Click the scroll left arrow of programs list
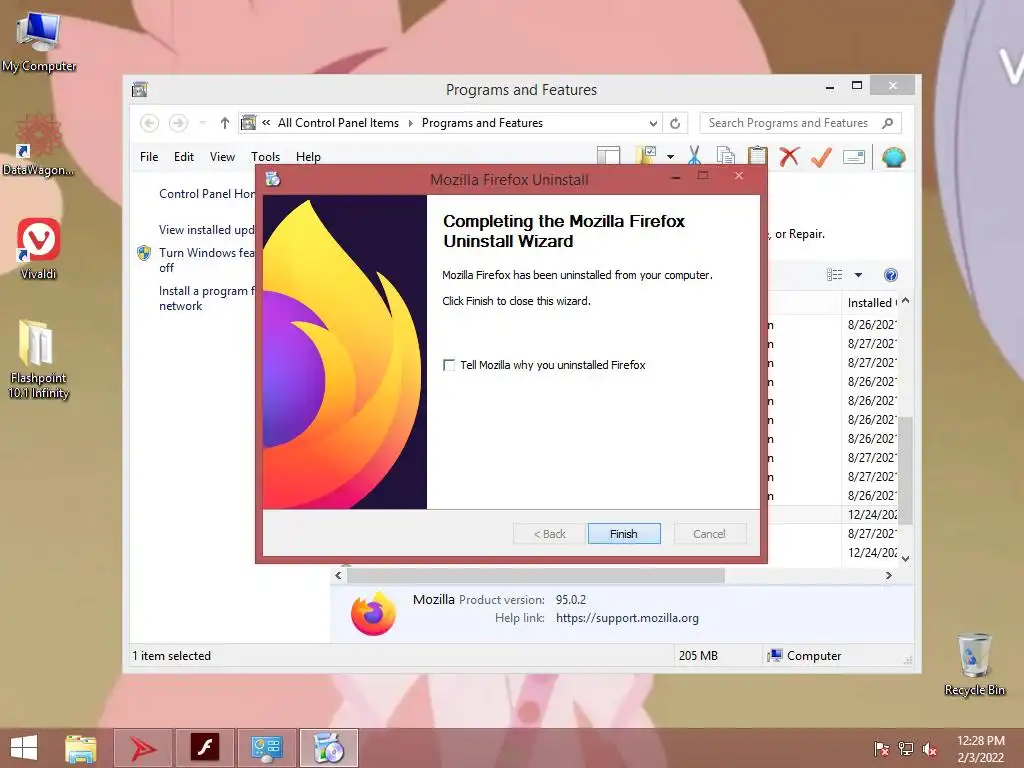The image size is (1024, 768). pyautogui.click(x=338, y=575)
